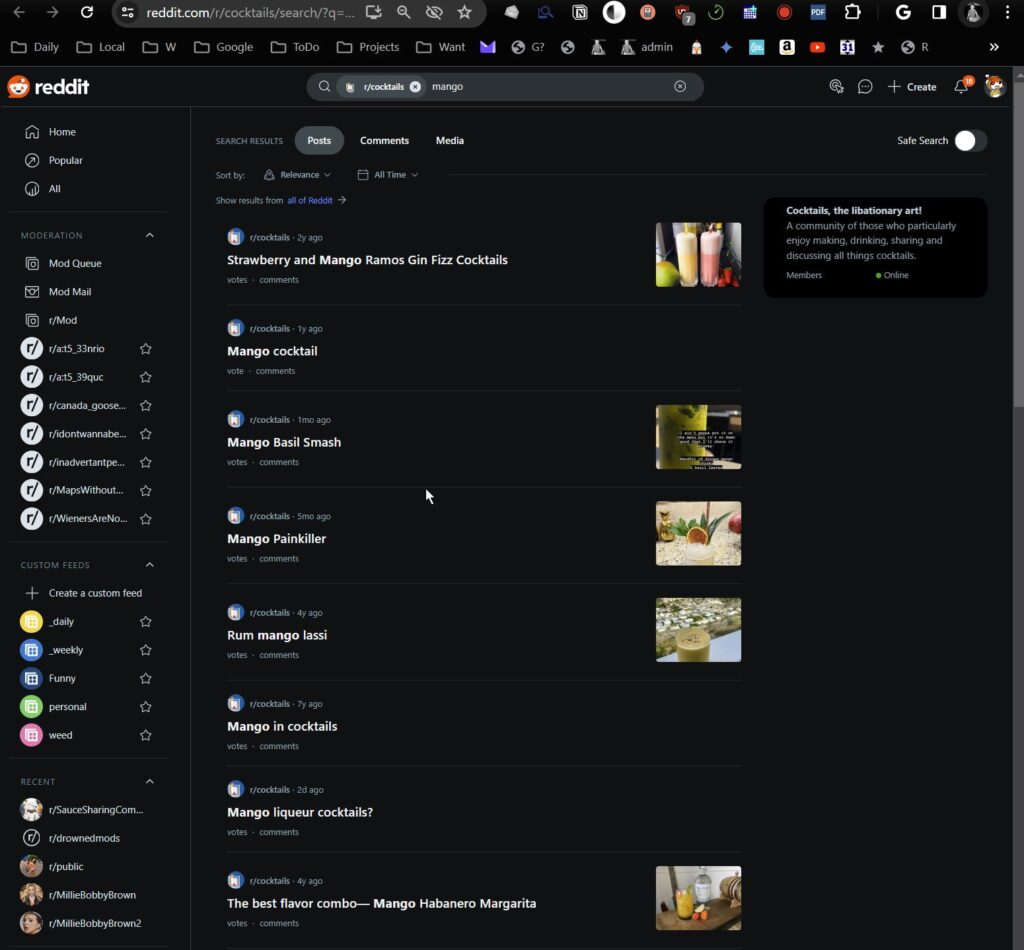Switch to the Media tab
Viewport: 1024px width, 950px height.
point(449,141)
